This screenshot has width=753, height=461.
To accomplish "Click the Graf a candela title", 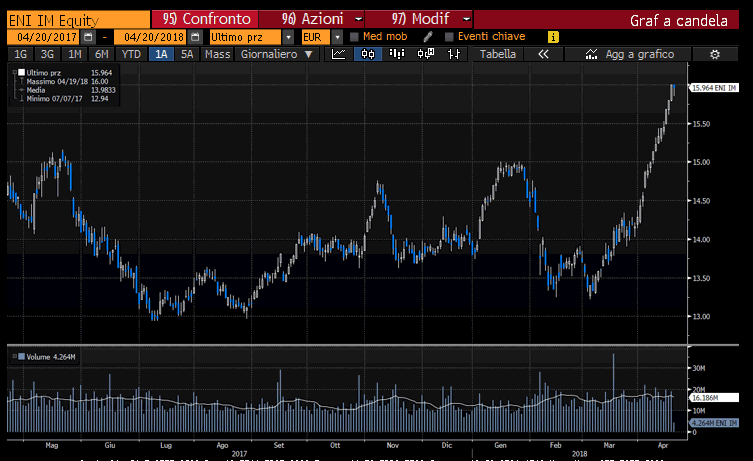I will (678, 21).
